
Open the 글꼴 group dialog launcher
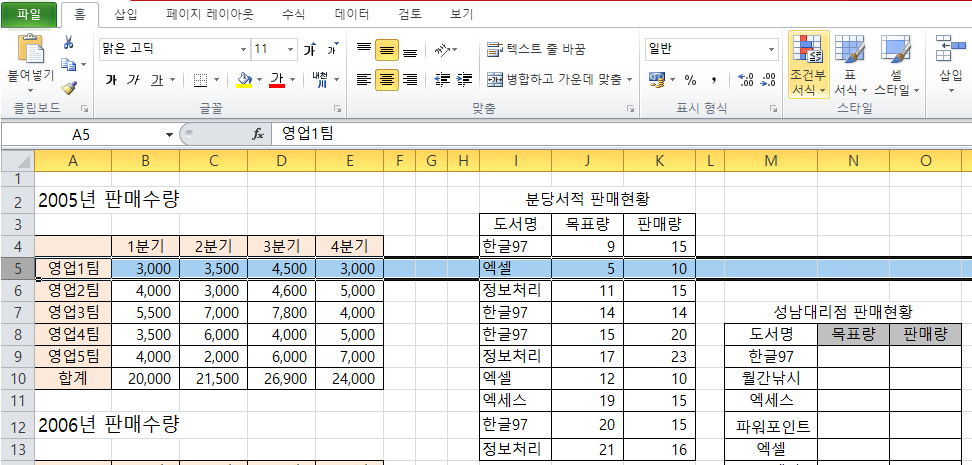[338, 109]
